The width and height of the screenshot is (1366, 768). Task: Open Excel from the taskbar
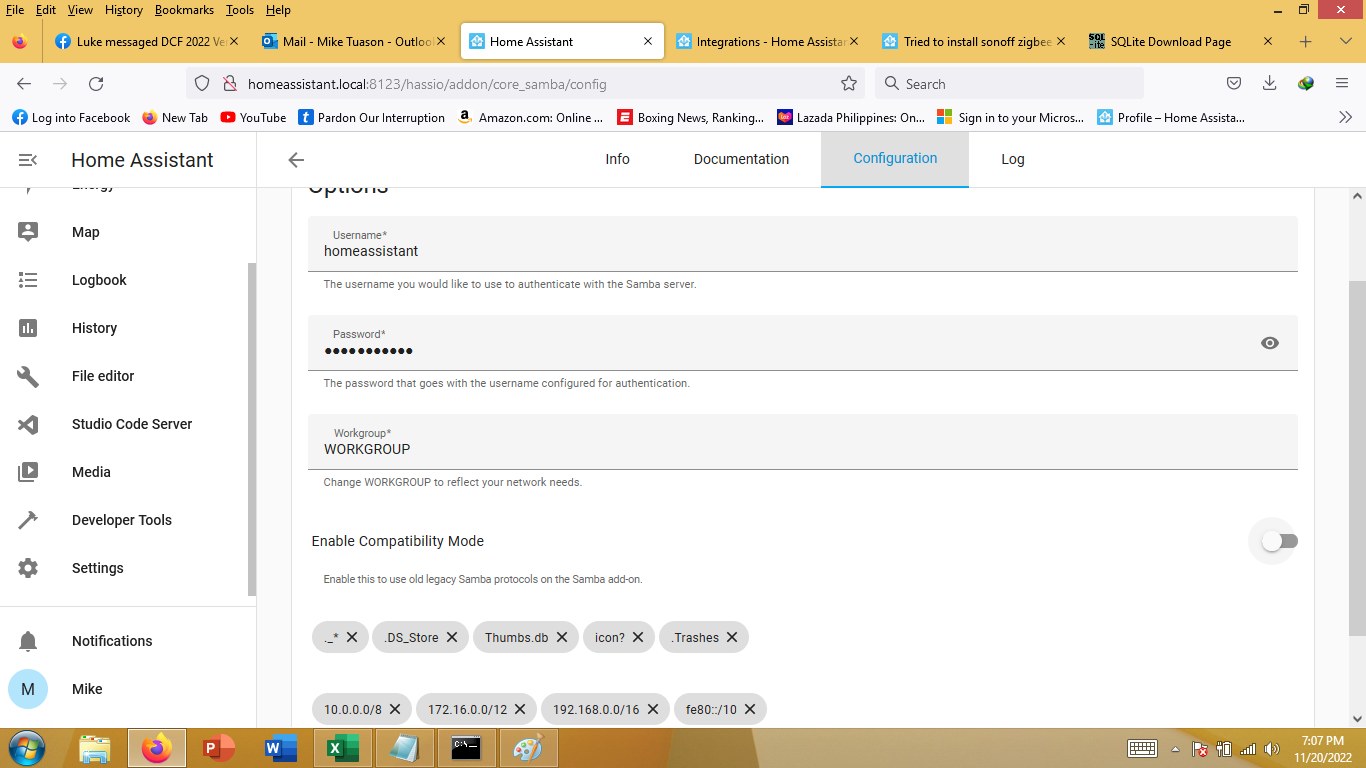(342, 748)
